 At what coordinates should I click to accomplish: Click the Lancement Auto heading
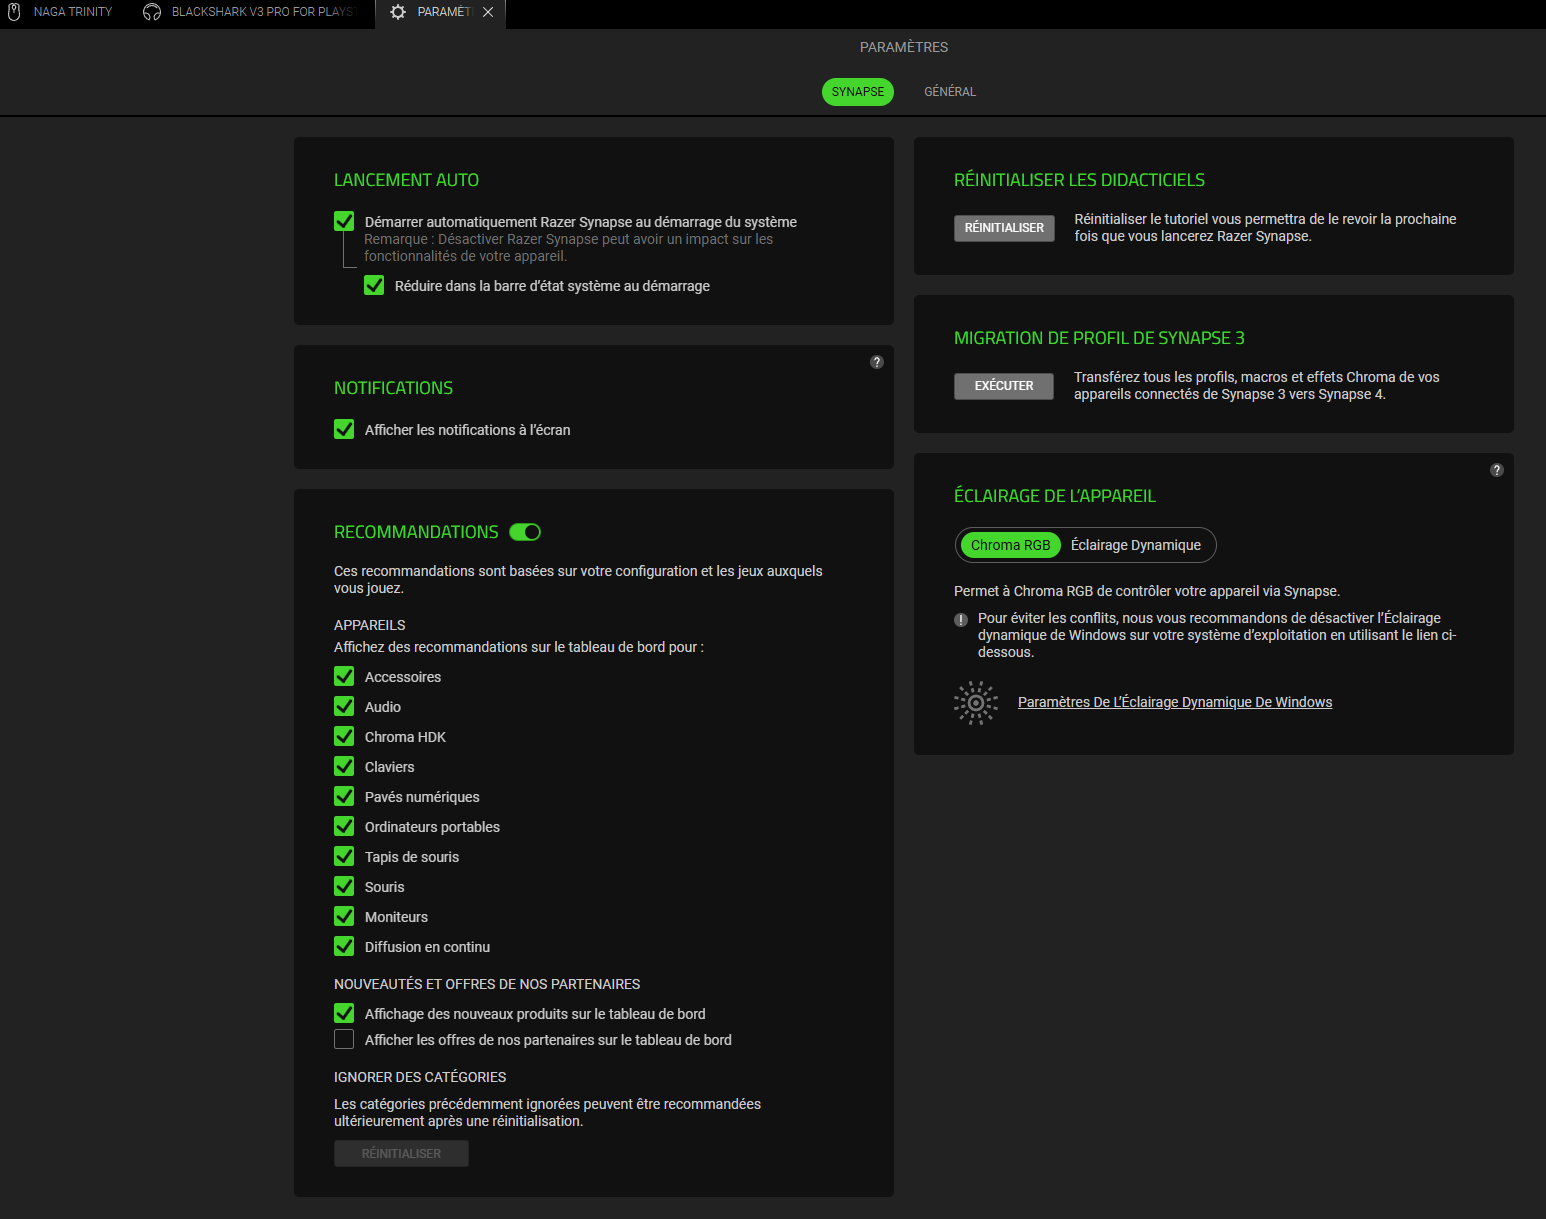coord(406,180)
